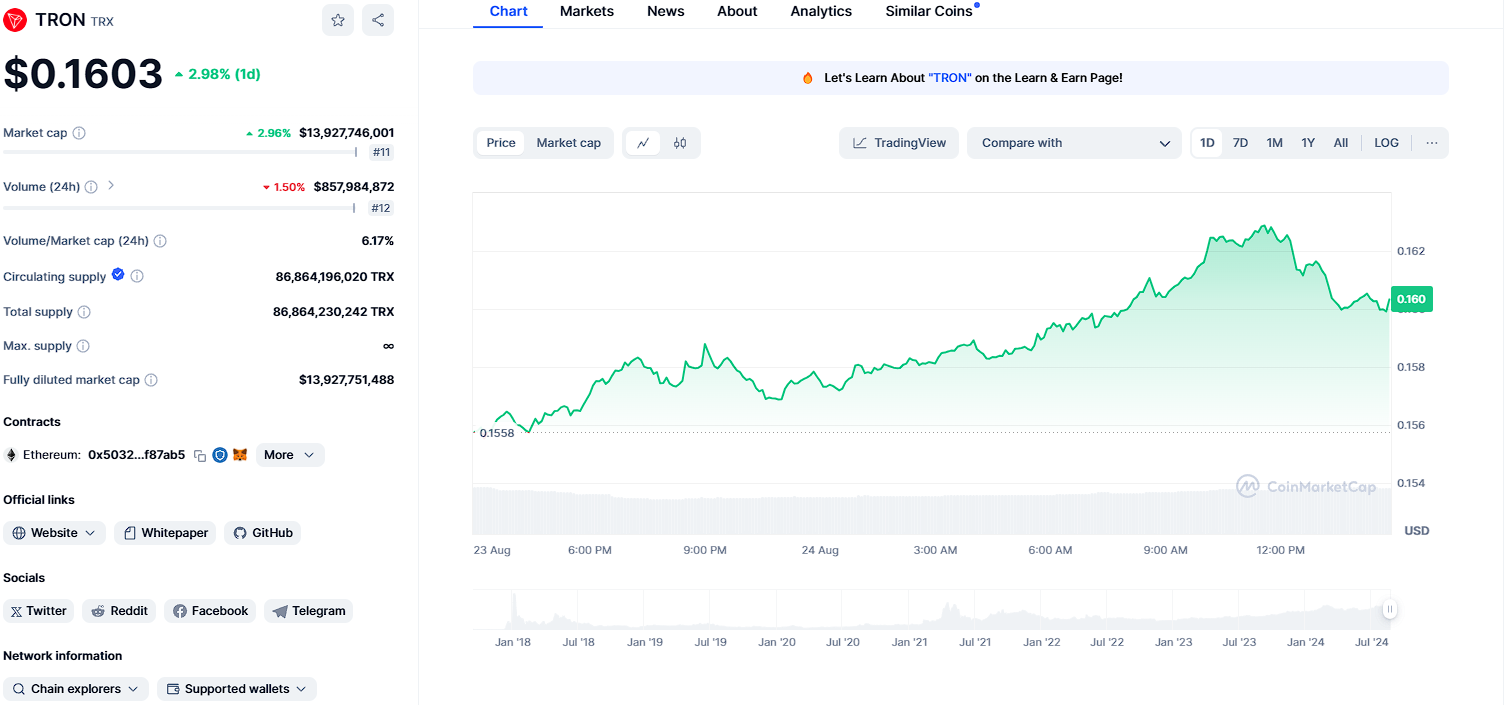Set chart range to 1Y
This screenshot has height=705, width=1504.
point(1308,143)
